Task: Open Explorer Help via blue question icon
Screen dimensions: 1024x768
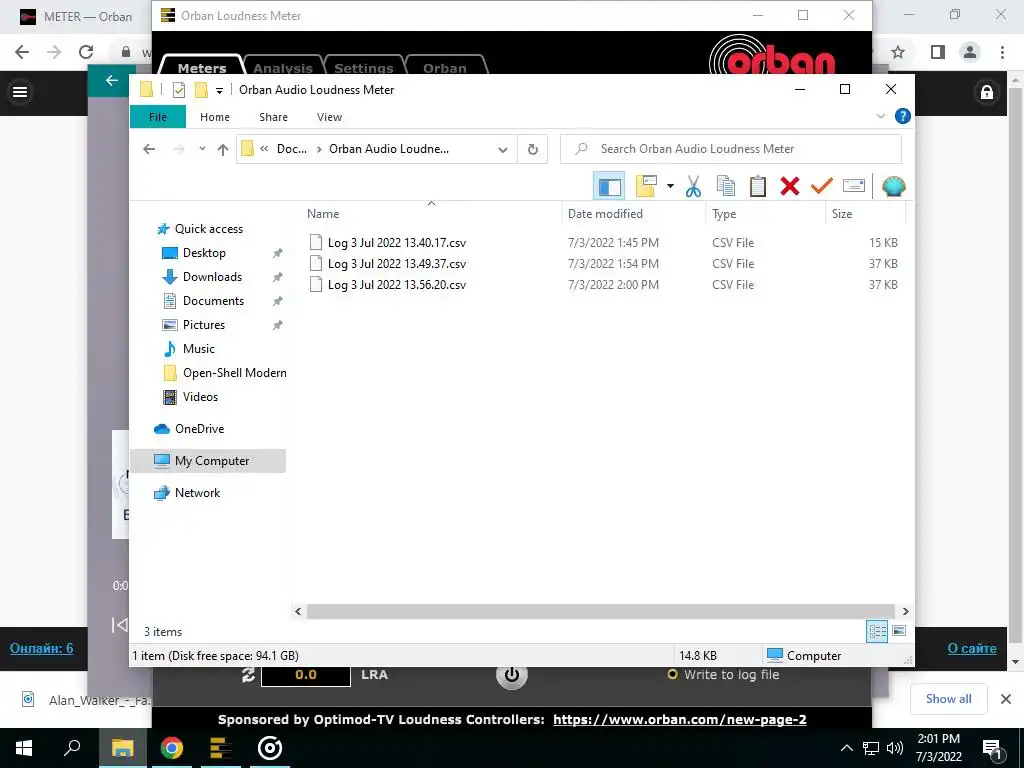Action: coord(903,116)
